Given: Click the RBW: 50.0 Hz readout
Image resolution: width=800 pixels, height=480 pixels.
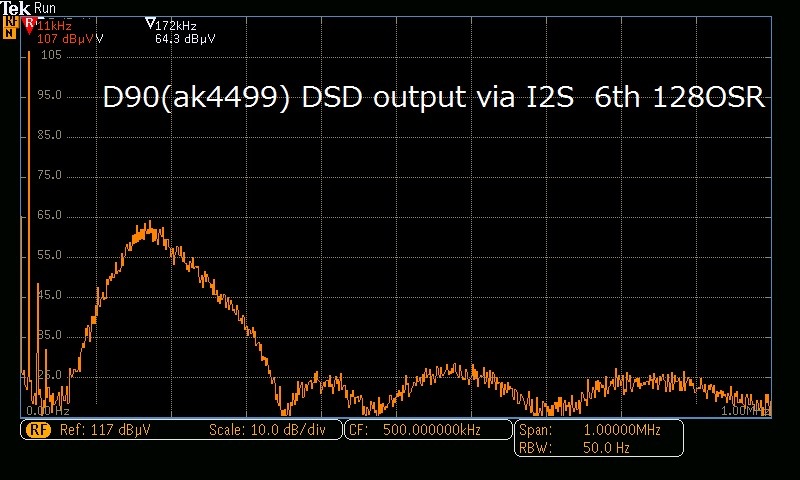Looking at the screenshot, I should point(574,448).
